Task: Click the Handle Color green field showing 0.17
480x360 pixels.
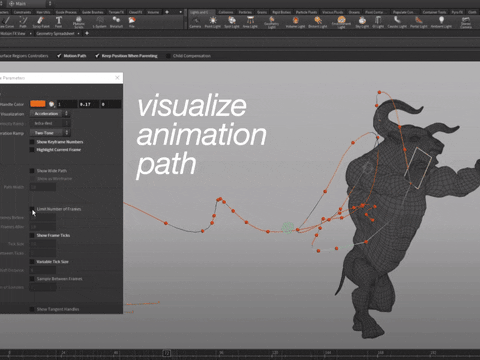Action: pos(89,104)
